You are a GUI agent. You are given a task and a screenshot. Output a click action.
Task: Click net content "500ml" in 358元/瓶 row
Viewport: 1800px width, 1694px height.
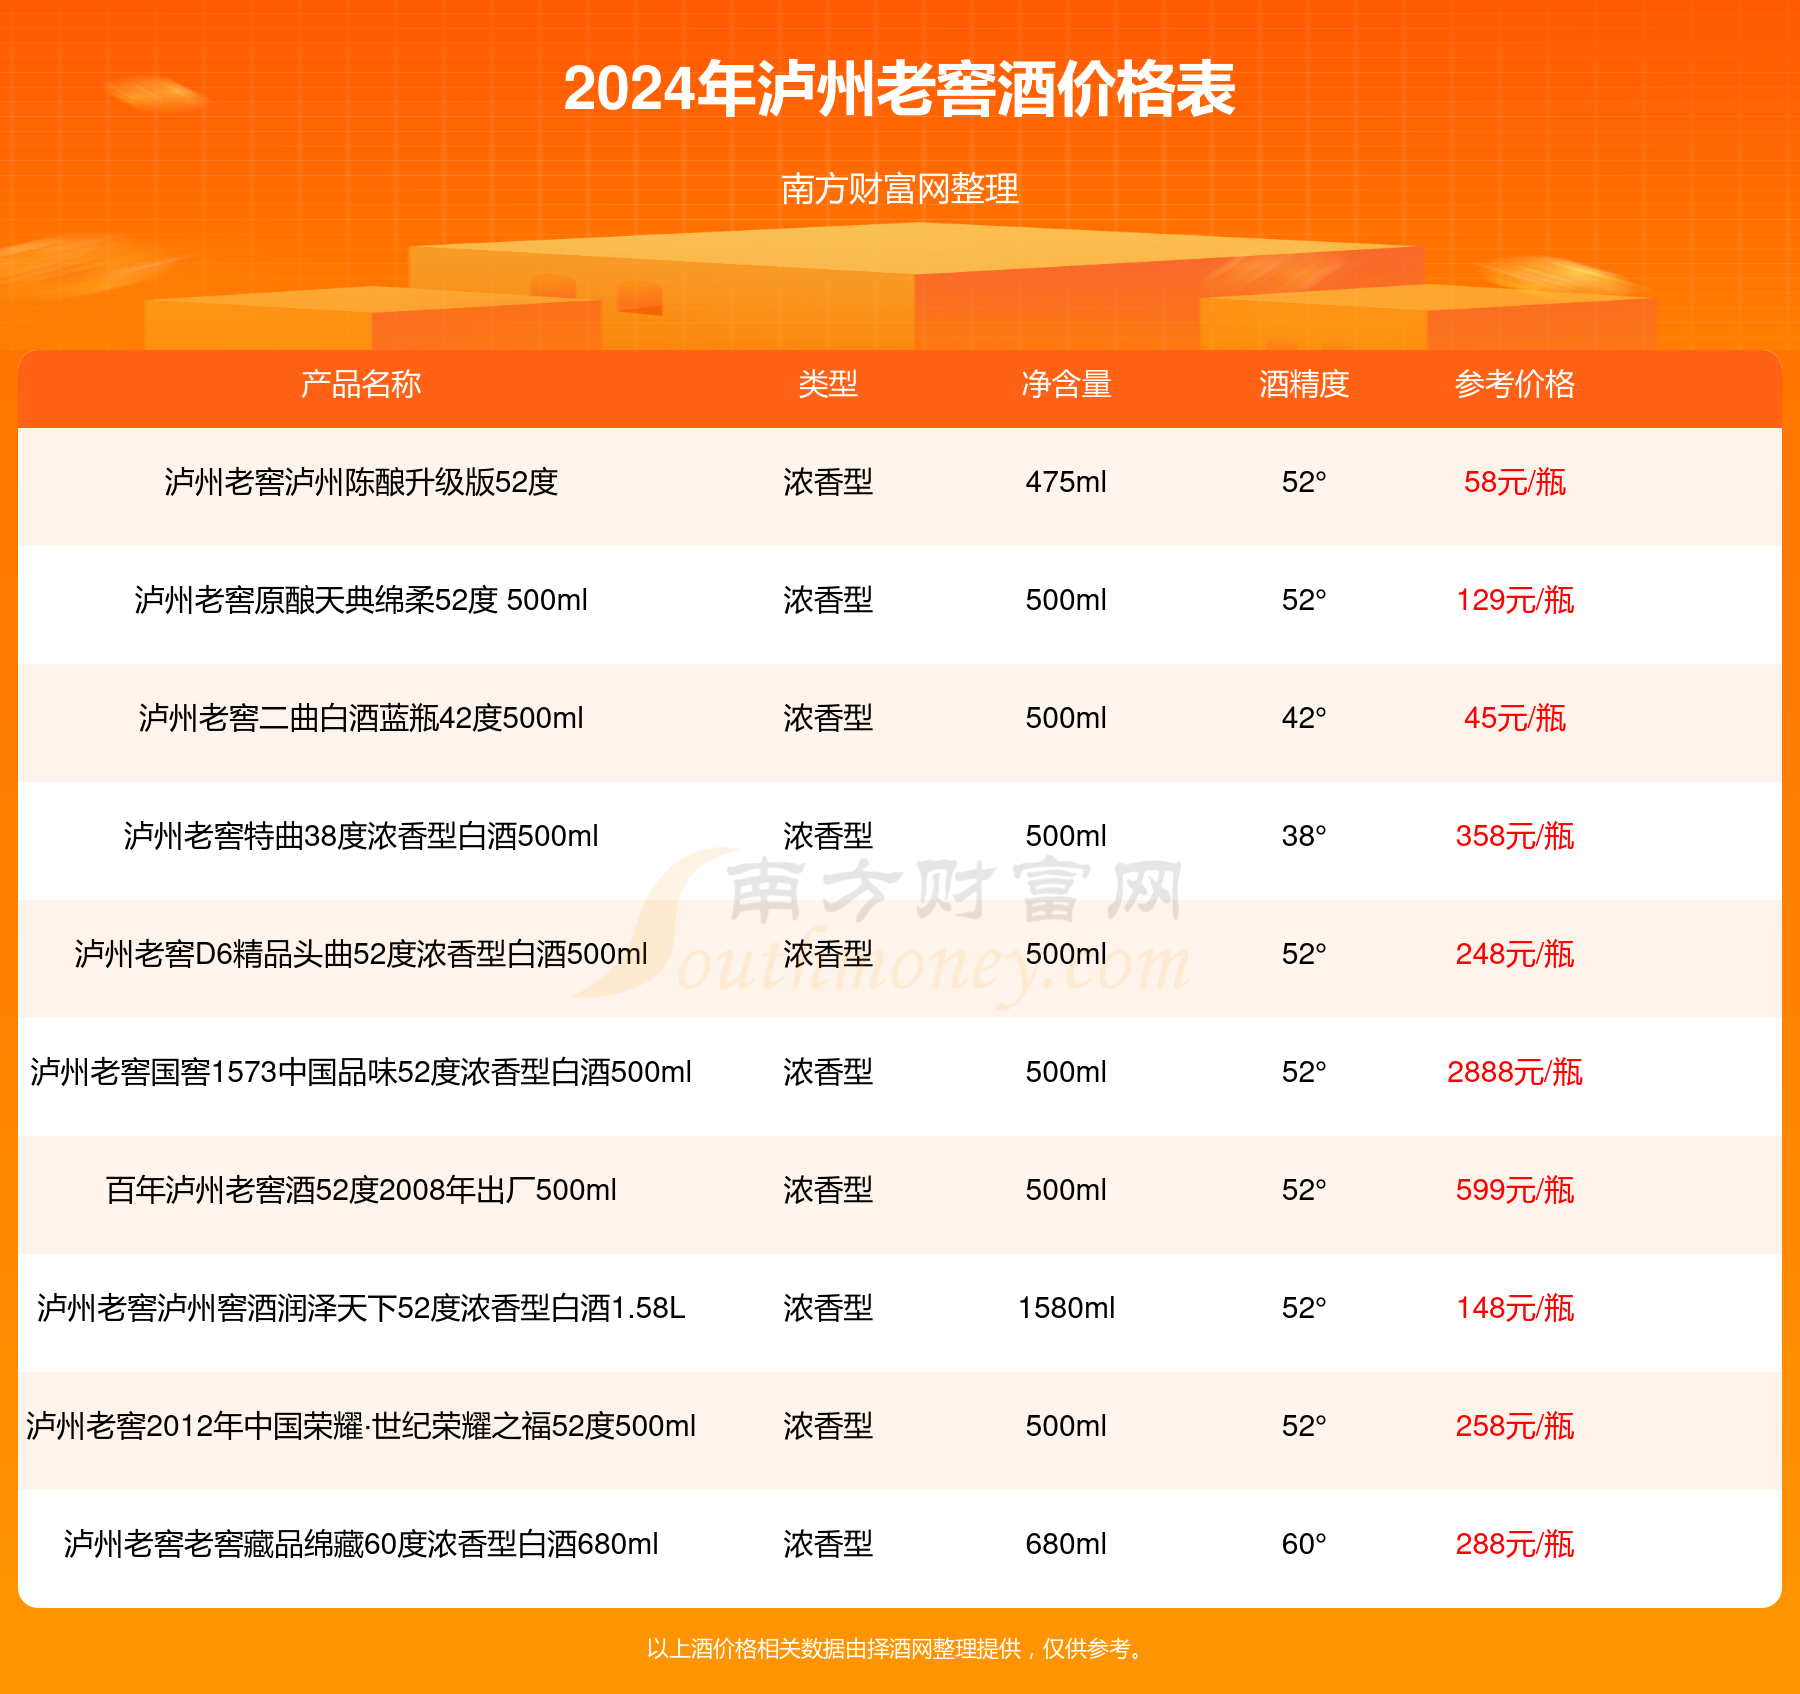[1066, 836]
